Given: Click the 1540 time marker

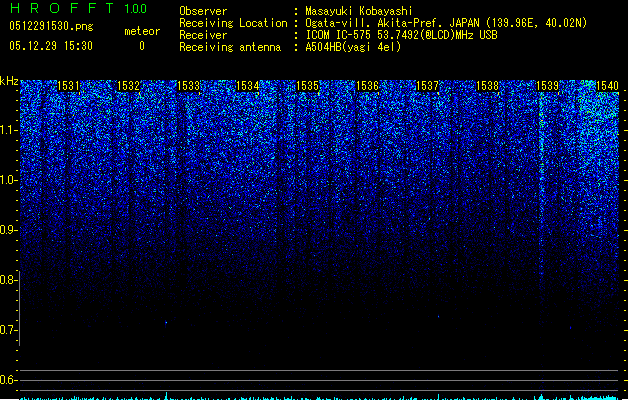Looking at the screenshot, I should pos(607,86).
